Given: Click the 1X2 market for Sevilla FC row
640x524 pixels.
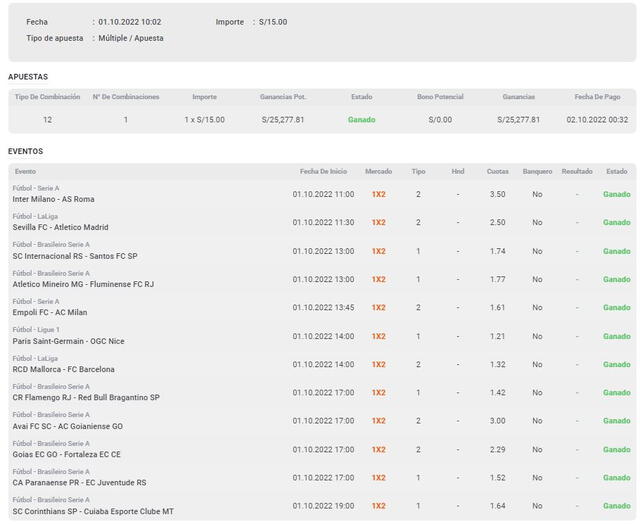Looking at the screenshot, I should (x=378, y=222).
